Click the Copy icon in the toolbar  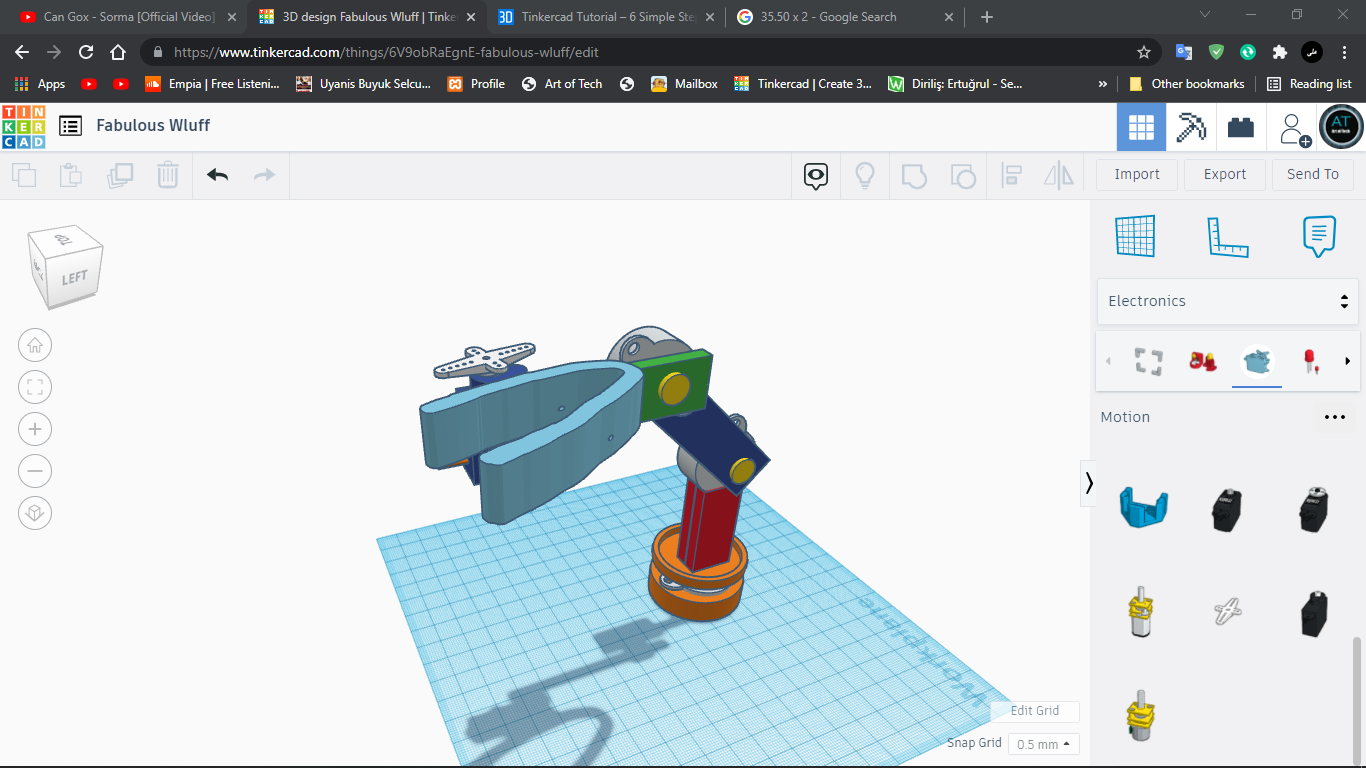pos(24,174)
